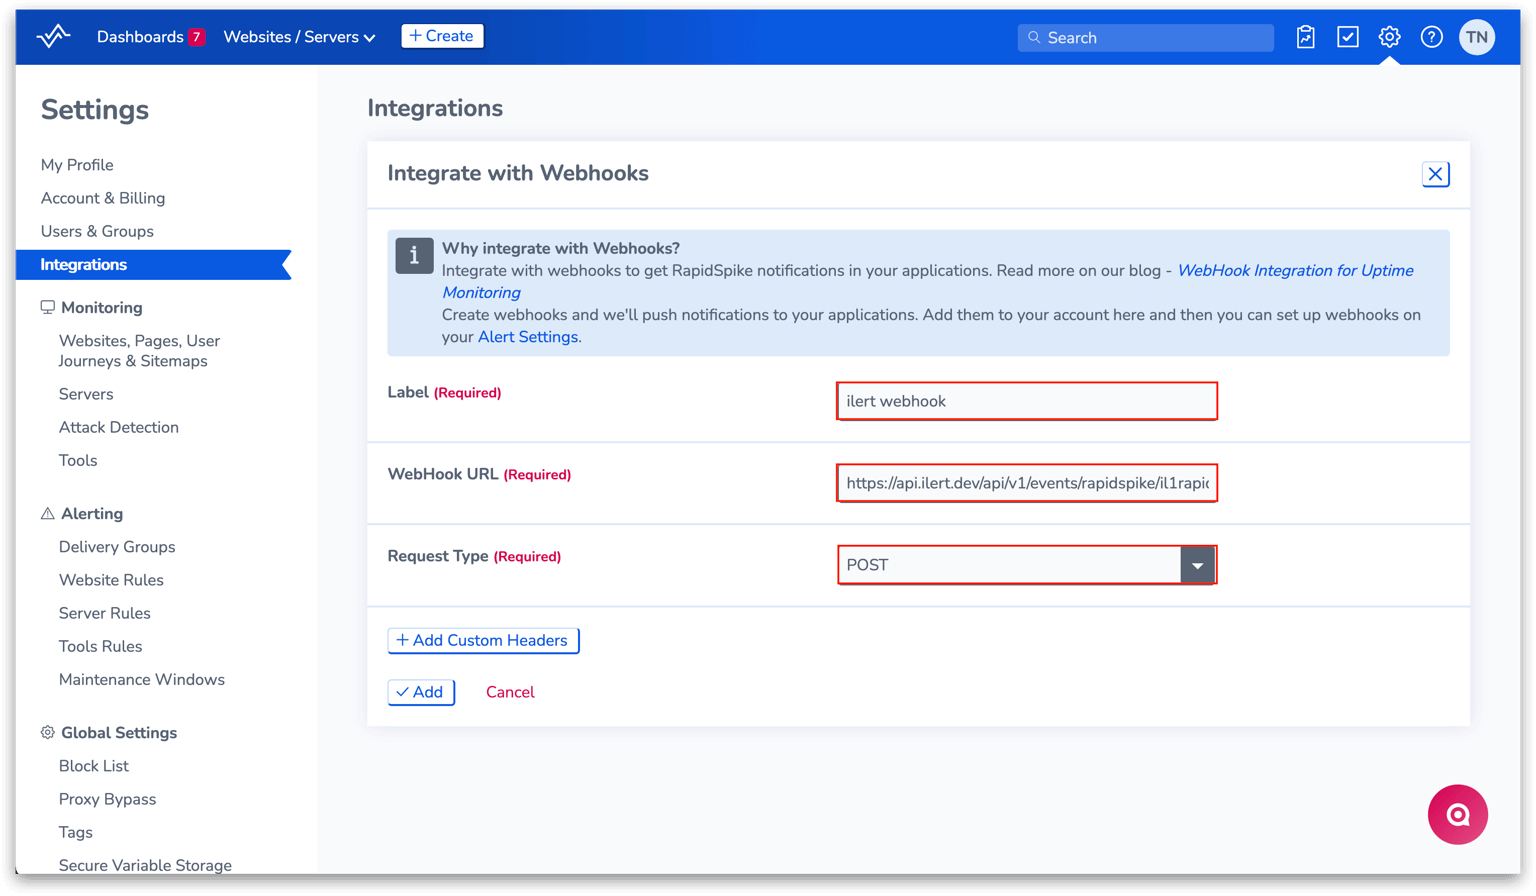Open the help question mark icon
Viewport: 1536px width, 896px height.
(1431, 37)
